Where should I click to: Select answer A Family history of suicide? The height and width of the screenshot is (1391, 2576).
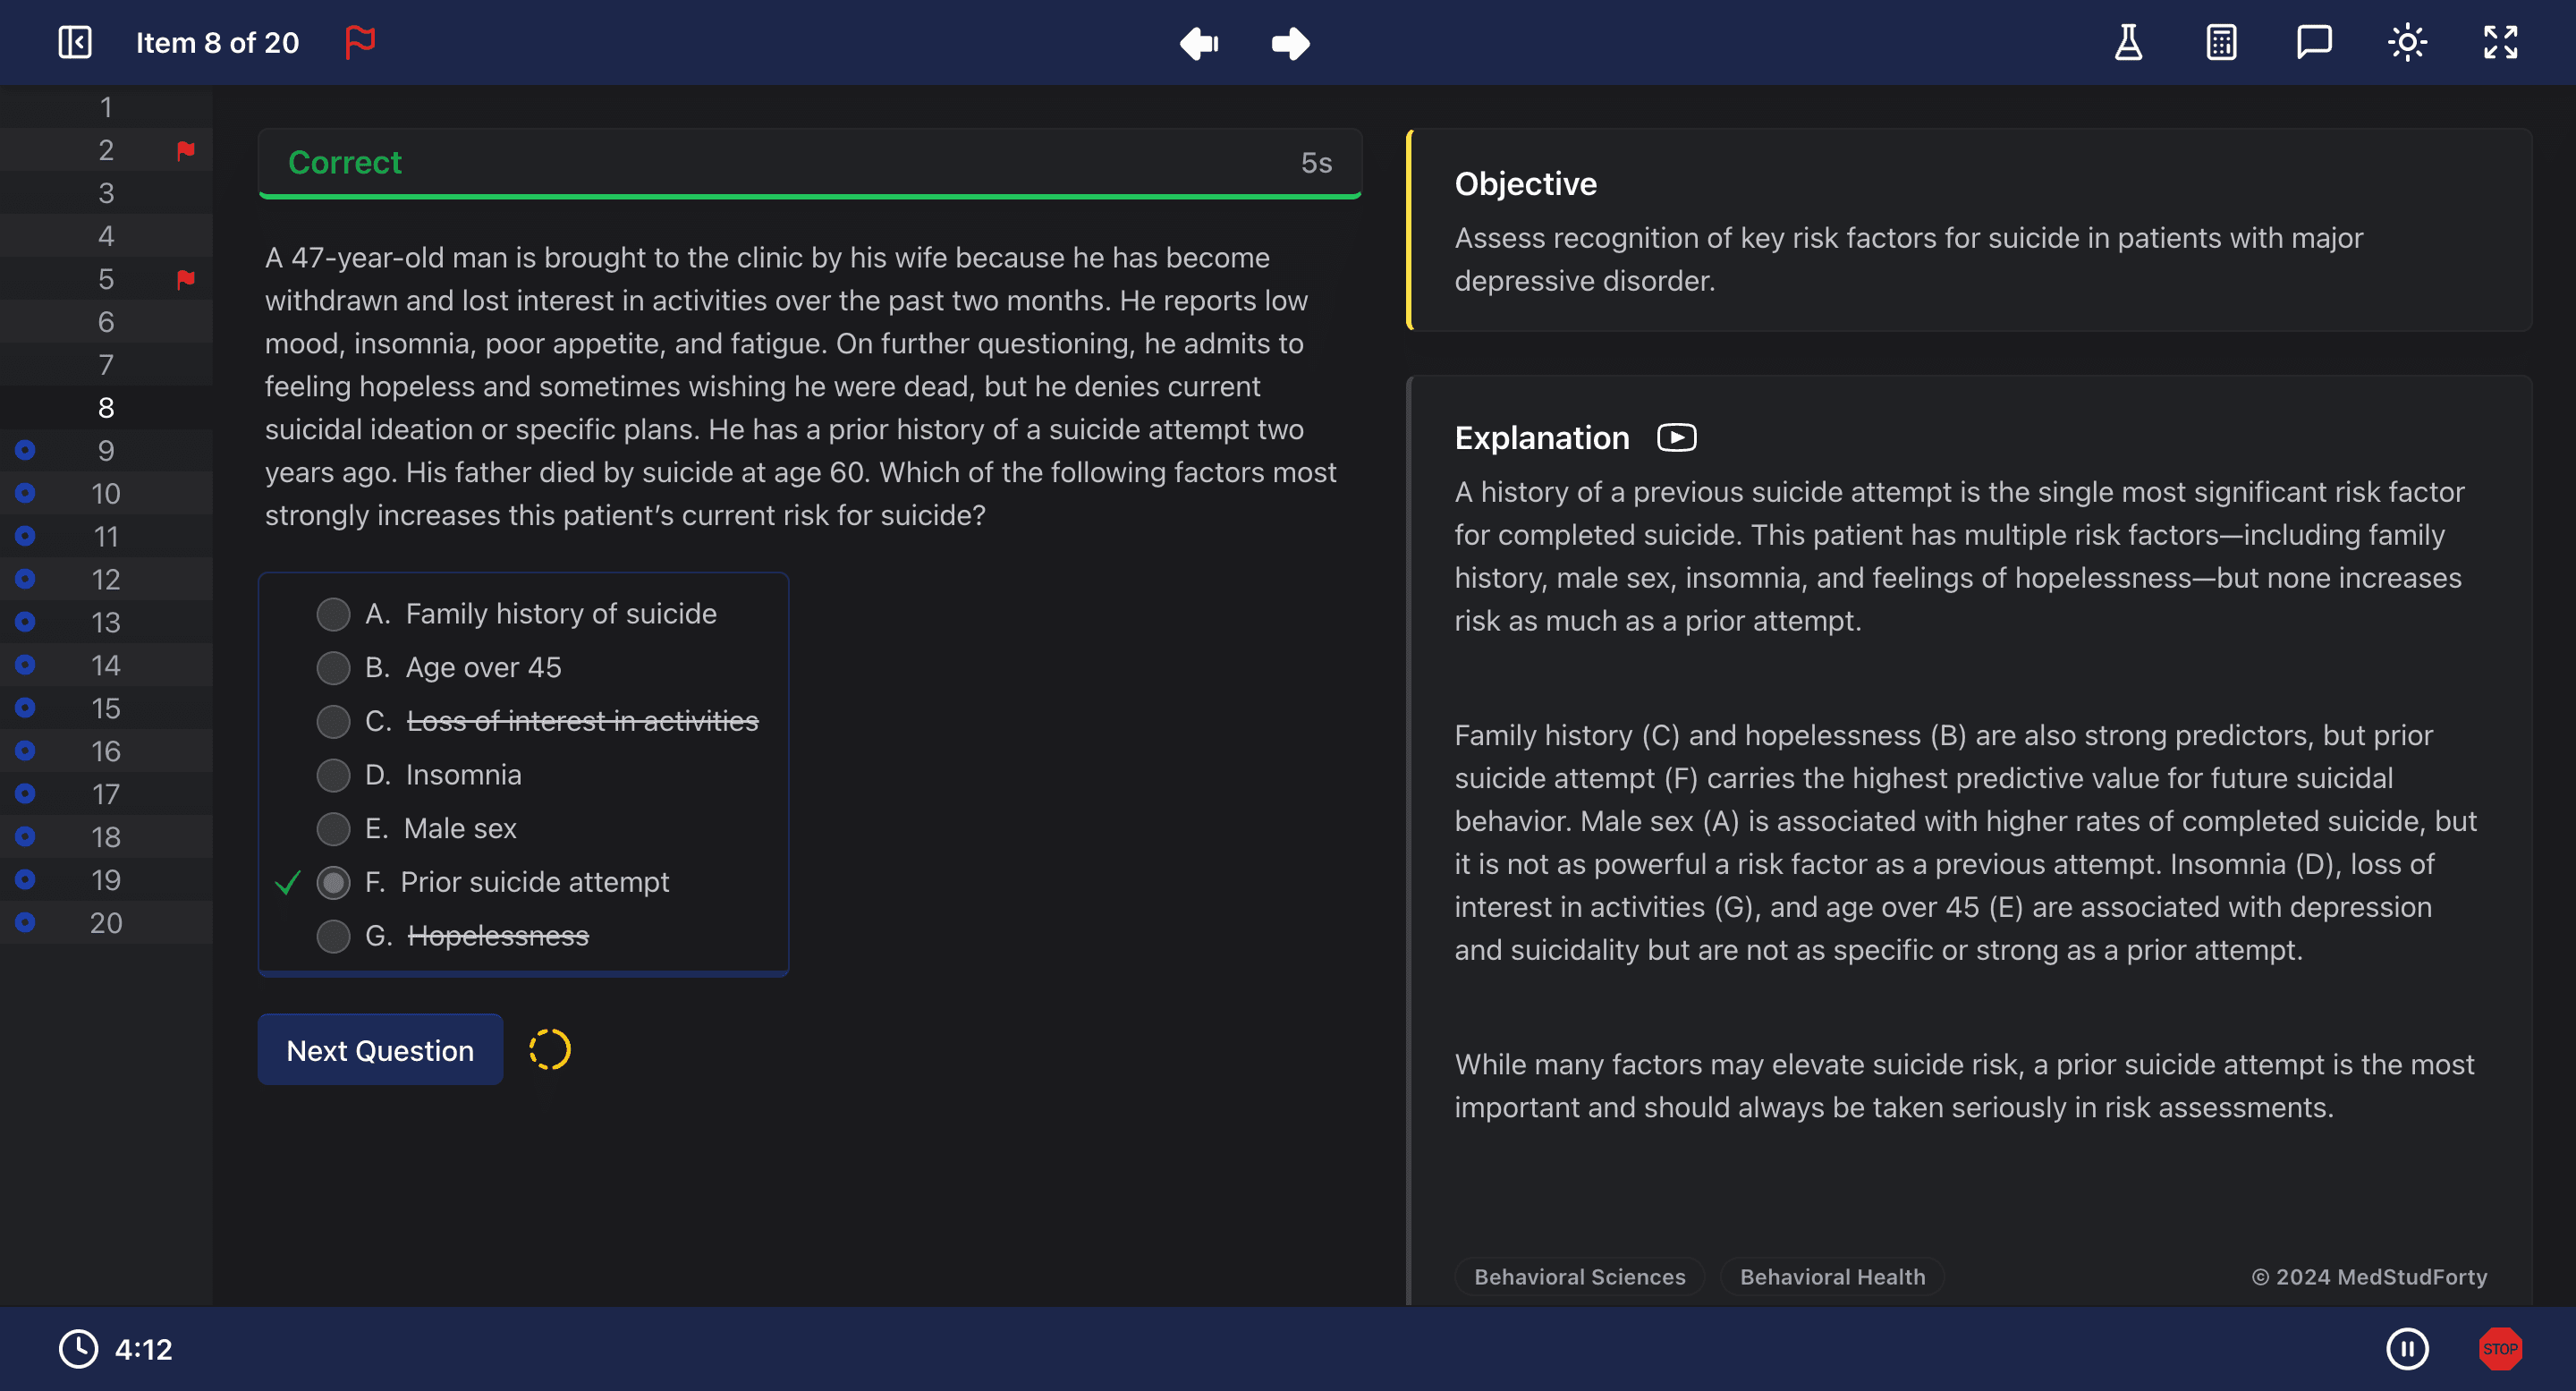(333, 614)
